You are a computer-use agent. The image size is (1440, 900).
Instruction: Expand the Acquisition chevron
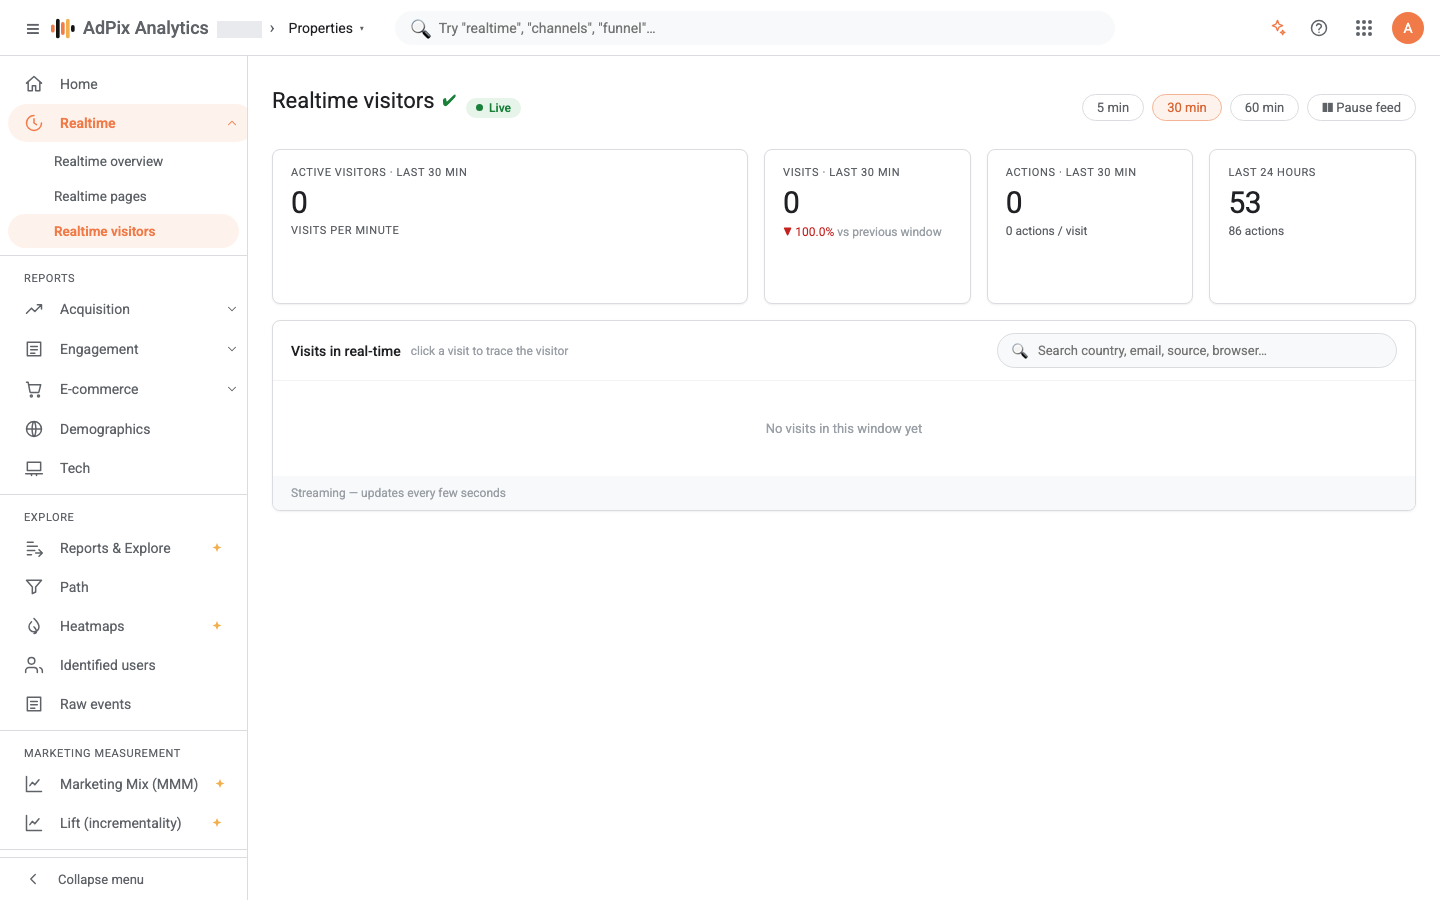(232, 309)
